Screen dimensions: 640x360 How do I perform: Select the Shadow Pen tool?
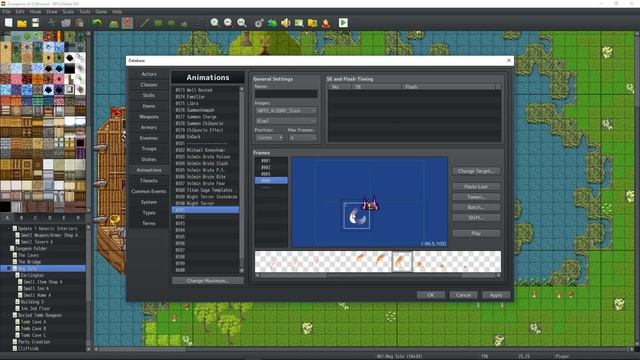point(198,23)
